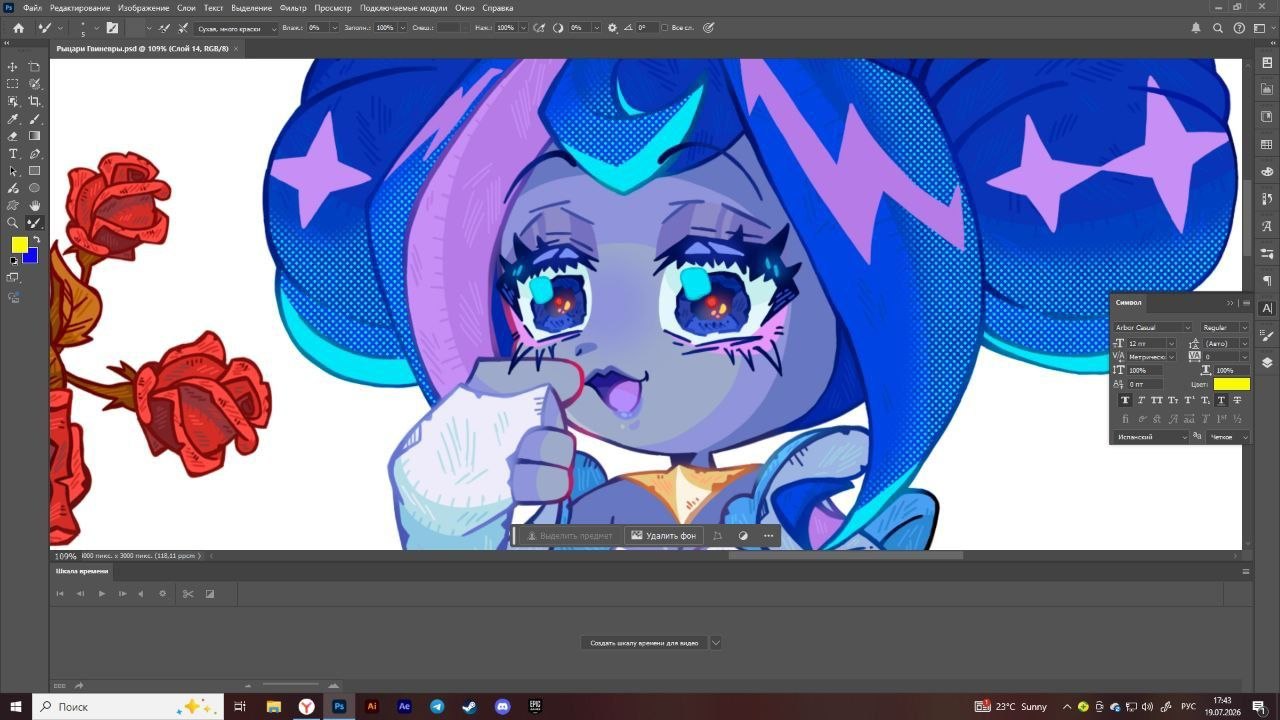Open brush preset 'Сухая, много краски' dropdown
1280x720 pixels.
click(236, 28)
